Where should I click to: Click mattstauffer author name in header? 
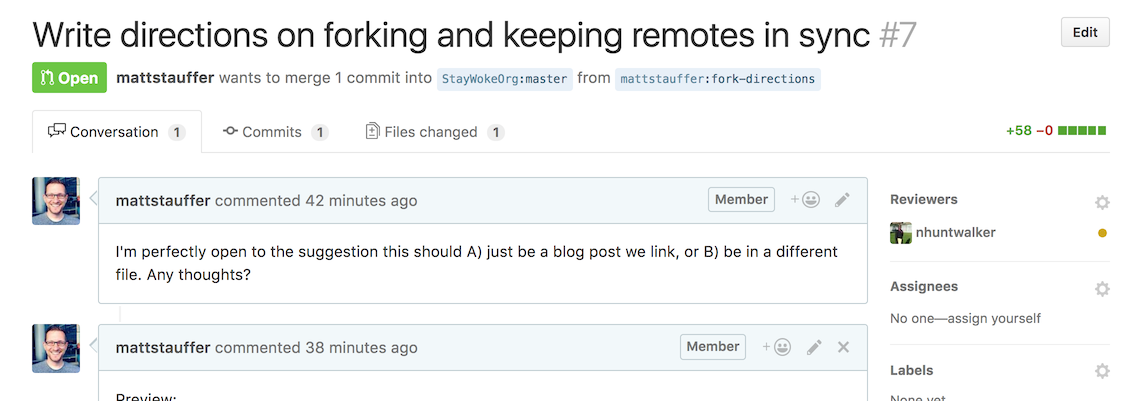click(x=165, y=78)
